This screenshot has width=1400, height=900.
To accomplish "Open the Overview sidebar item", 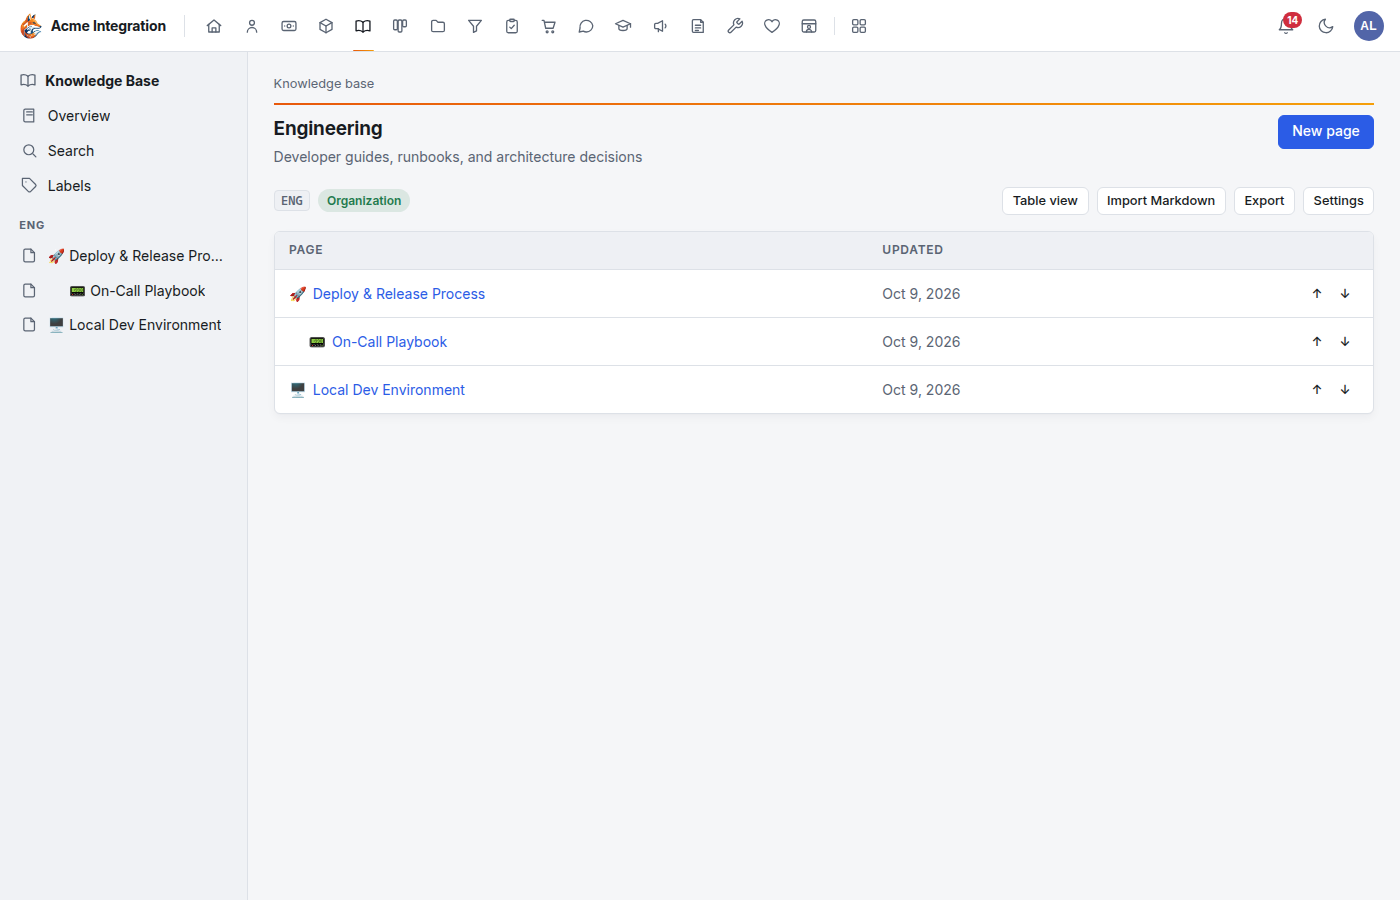I will pos(124,116).
